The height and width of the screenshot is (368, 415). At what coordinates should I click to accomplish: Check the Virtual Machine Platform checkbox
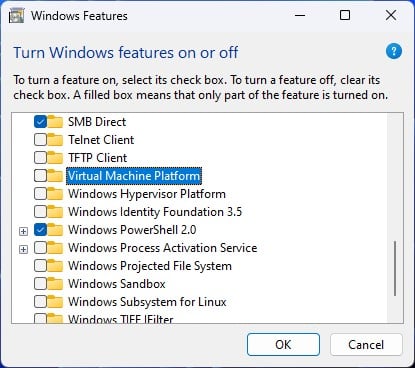[40, 176]
